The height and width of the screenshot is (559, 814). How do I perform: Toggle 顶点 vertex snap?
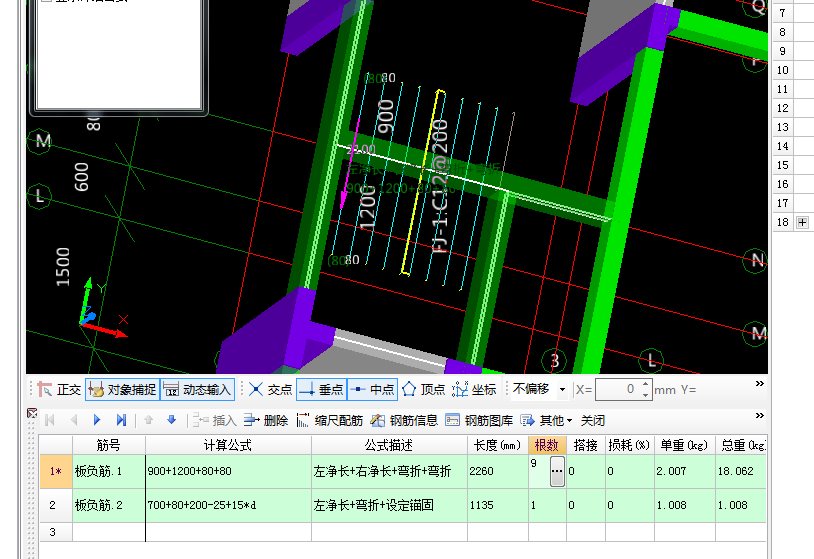[x=423, y=389]
